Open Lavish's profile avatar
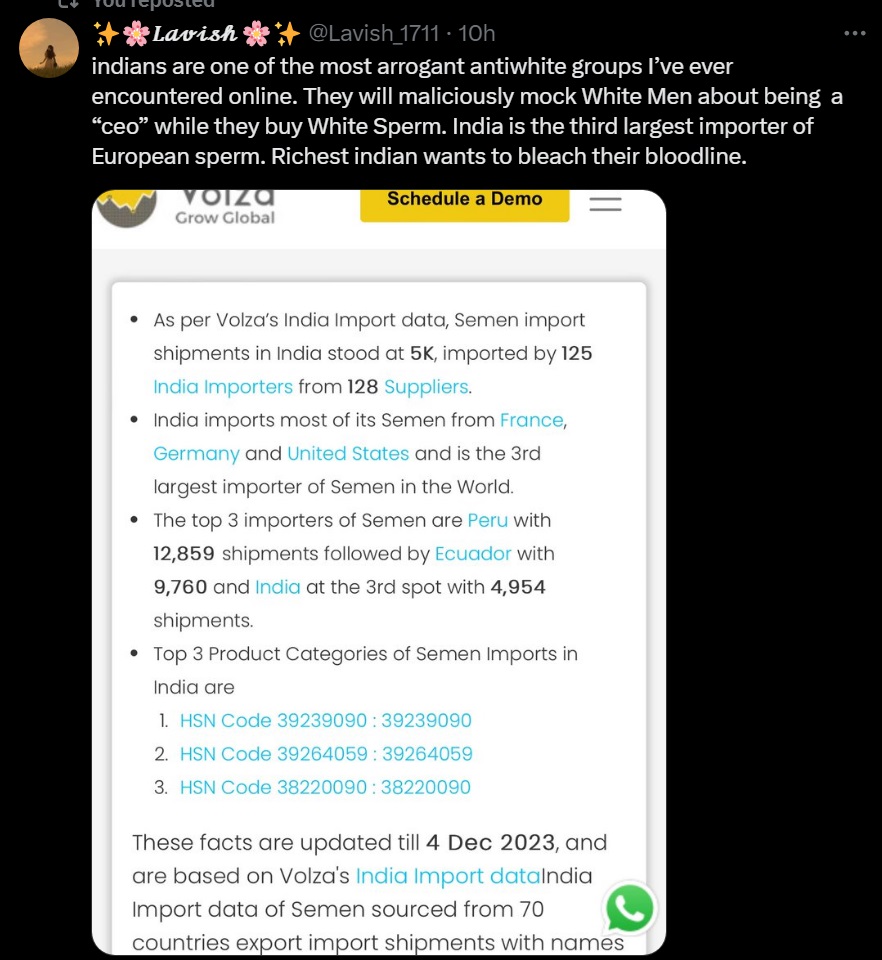Screen dimensions: 882x960 [x=49, y=48]
